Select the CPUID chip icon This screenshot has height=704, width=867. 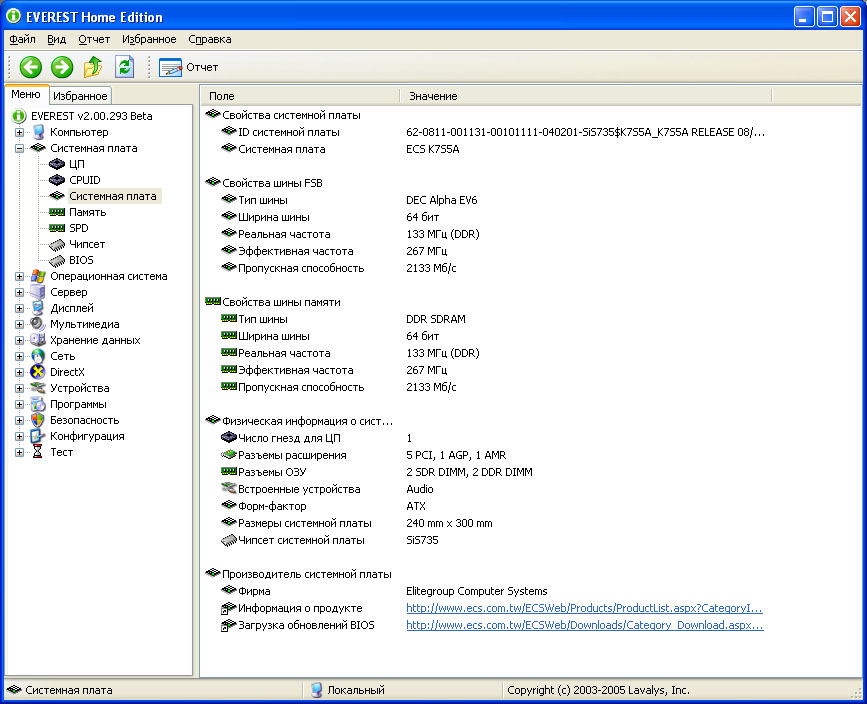56,180
